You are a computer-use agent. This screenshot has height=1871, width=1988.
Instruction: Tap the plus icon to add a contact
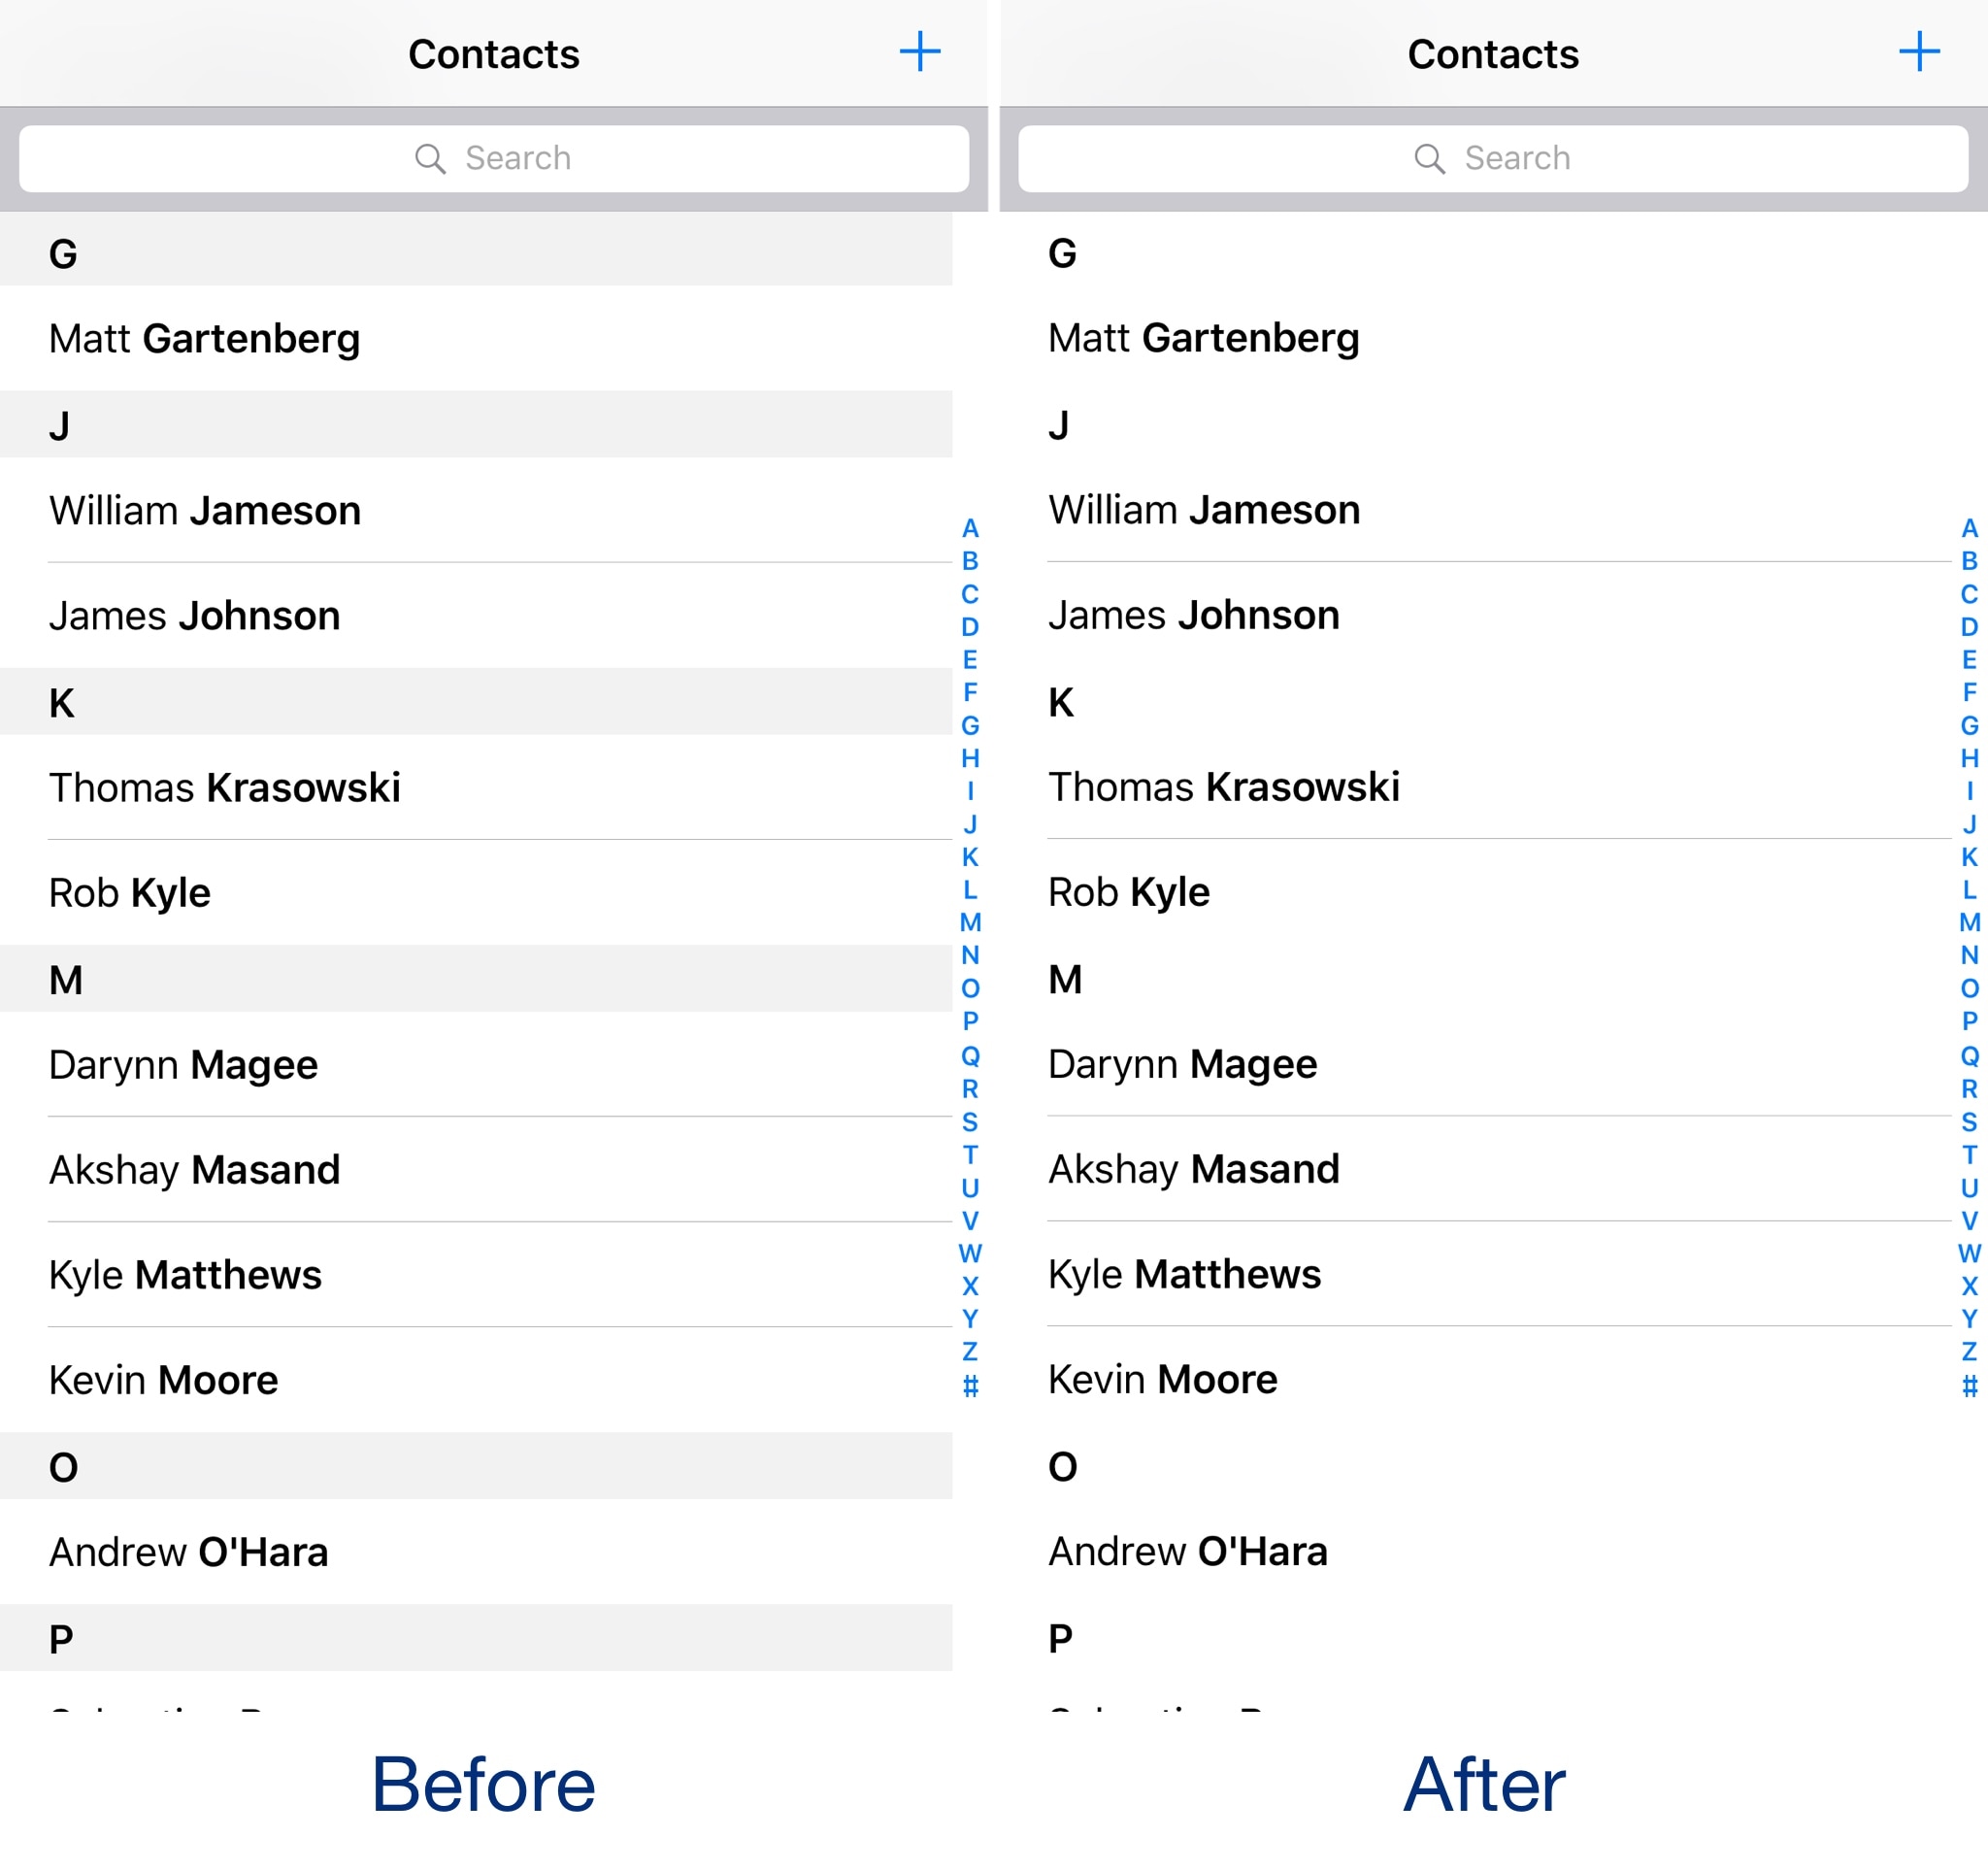pos(919,52)
